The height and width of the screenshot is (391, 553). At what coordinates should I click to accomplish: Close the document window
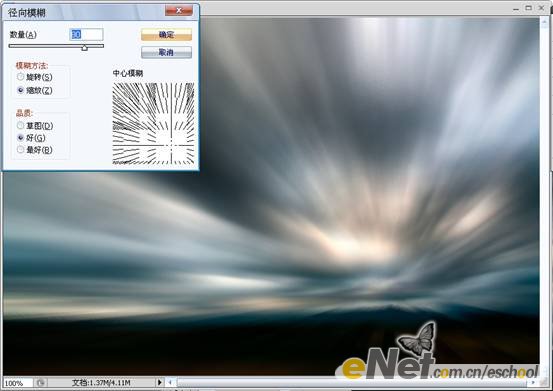pyautogui.click(x=541, y=8)
